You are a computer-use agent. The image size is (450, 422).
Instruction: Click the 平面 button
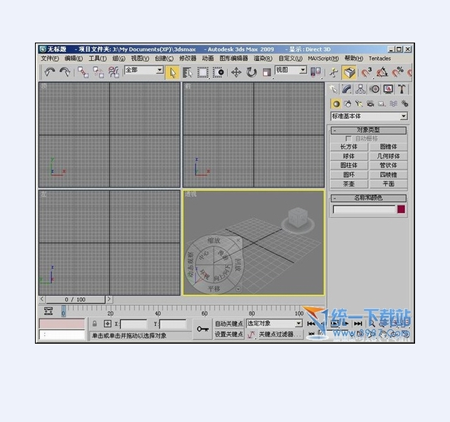tap(388, 184)
